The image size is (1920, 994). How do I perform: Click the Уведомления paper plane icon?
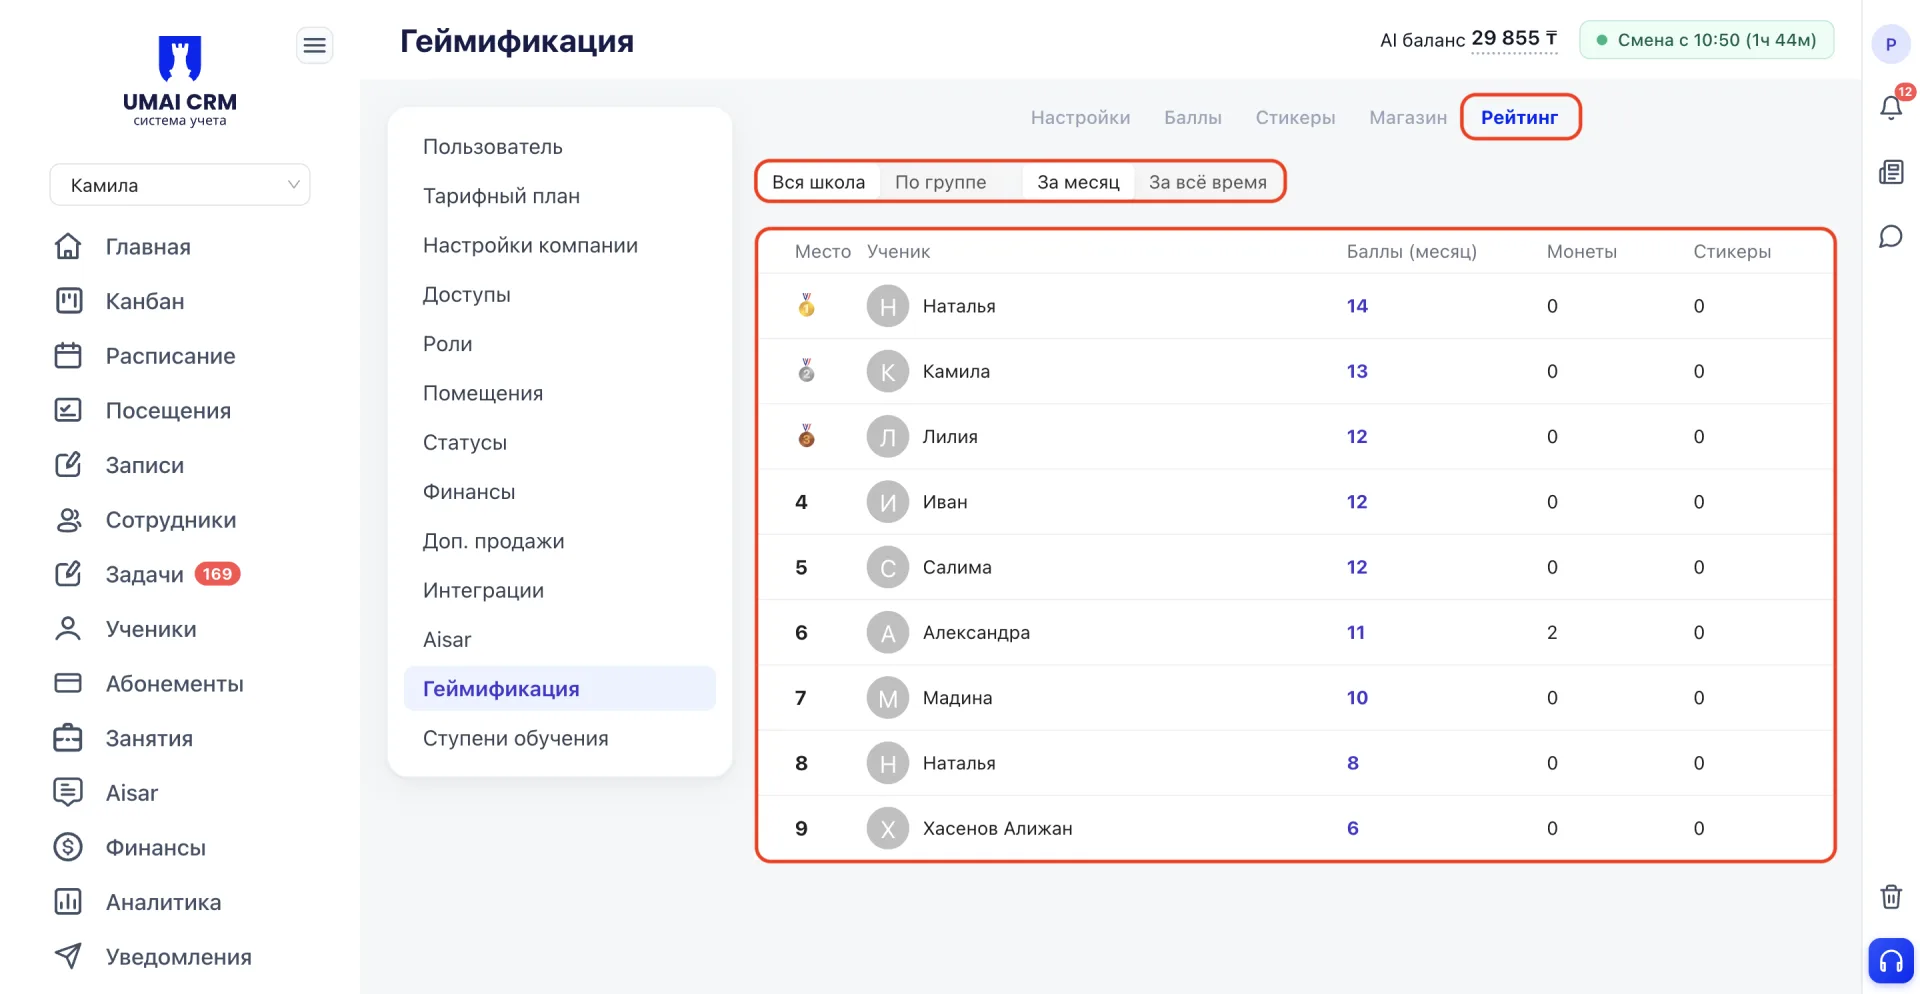click(68, 956)
